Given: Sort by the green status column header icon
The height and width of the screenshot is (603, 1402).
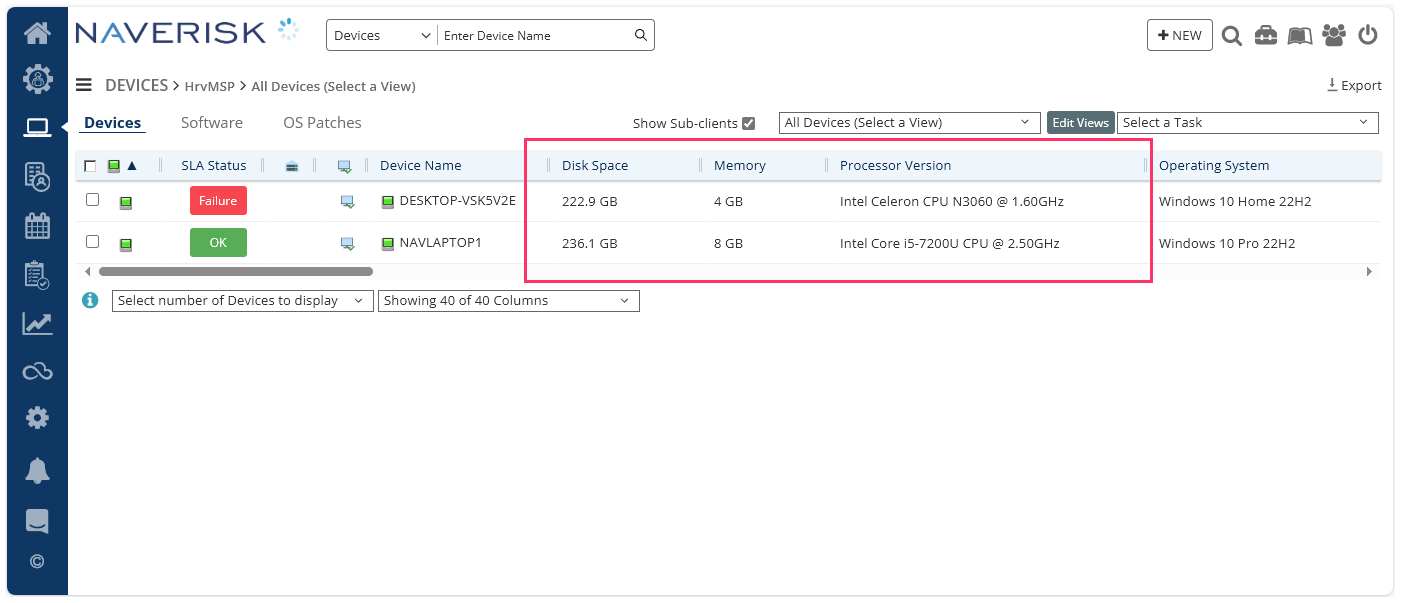Looking at the screenshot, I should pyautogui.click(x=114, y=166).
